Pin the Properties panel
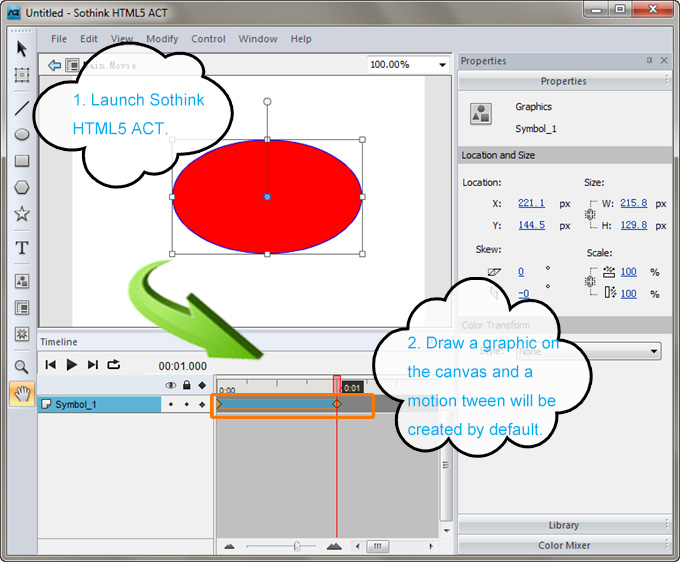This screenshot has height=562, width=680. [649, 60]
